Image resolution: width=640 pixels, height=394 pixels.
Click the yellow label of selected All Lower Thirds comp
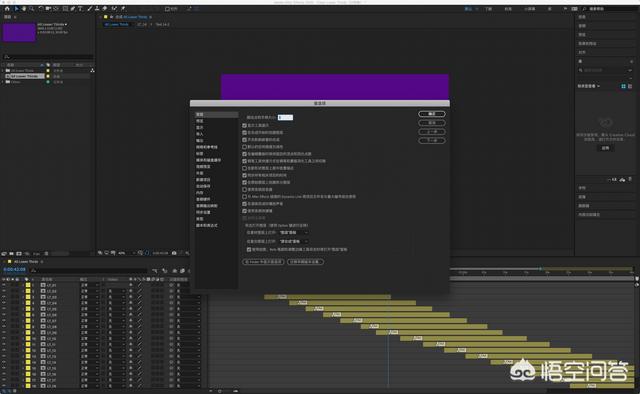point(48,76)
